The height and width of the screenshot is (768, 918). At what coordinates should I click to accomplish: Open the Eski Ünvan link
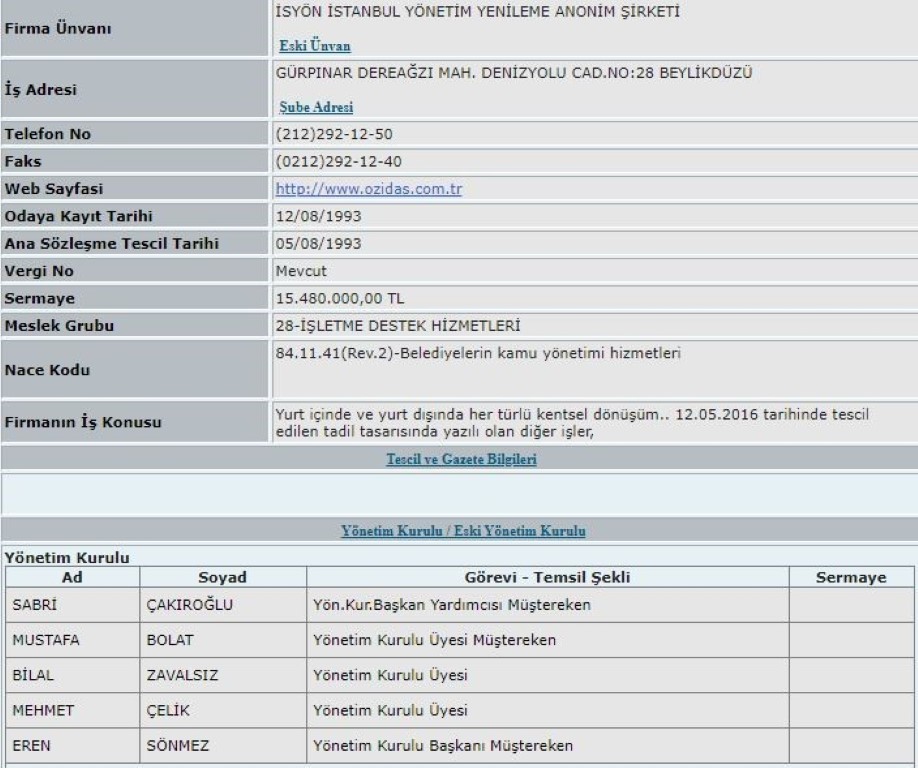point(314,47)
